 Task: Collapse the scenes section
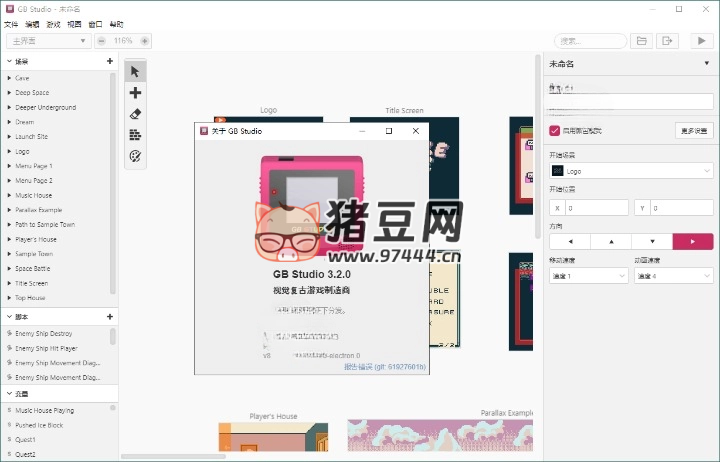click(9, 61)
